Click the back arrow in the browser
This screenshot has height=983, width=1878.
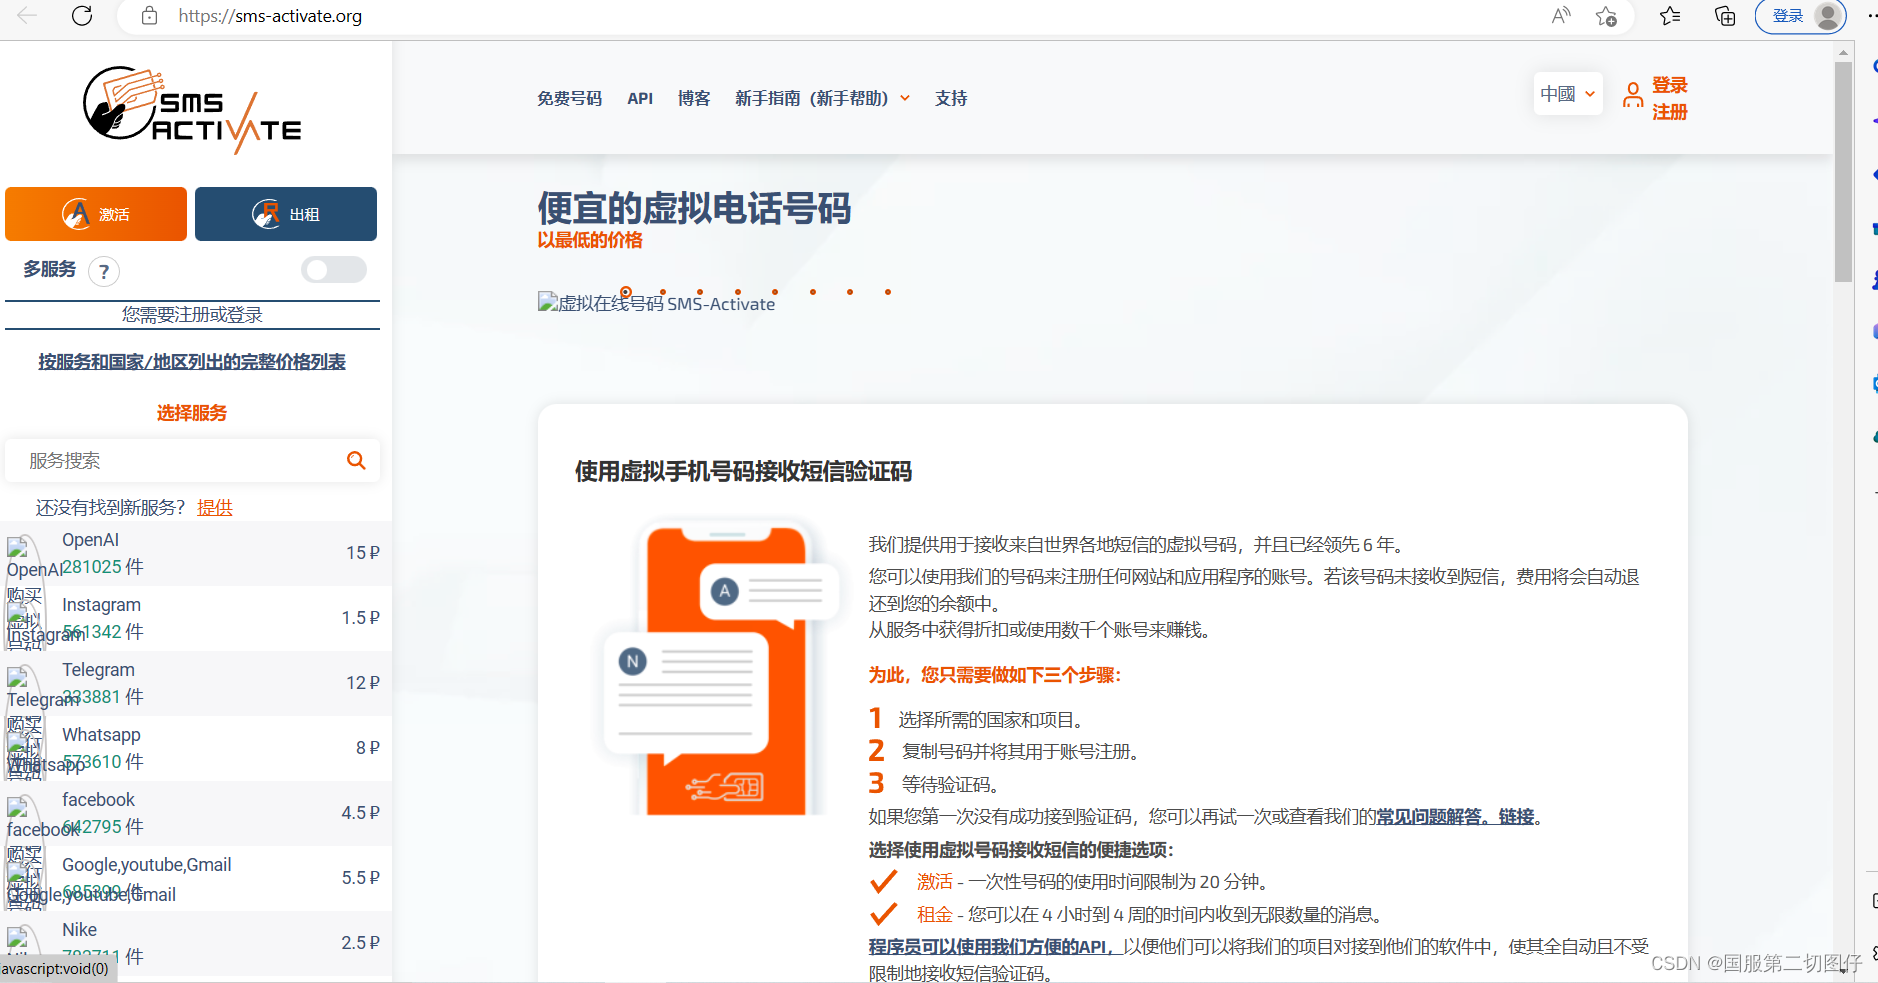coord(27,15)
